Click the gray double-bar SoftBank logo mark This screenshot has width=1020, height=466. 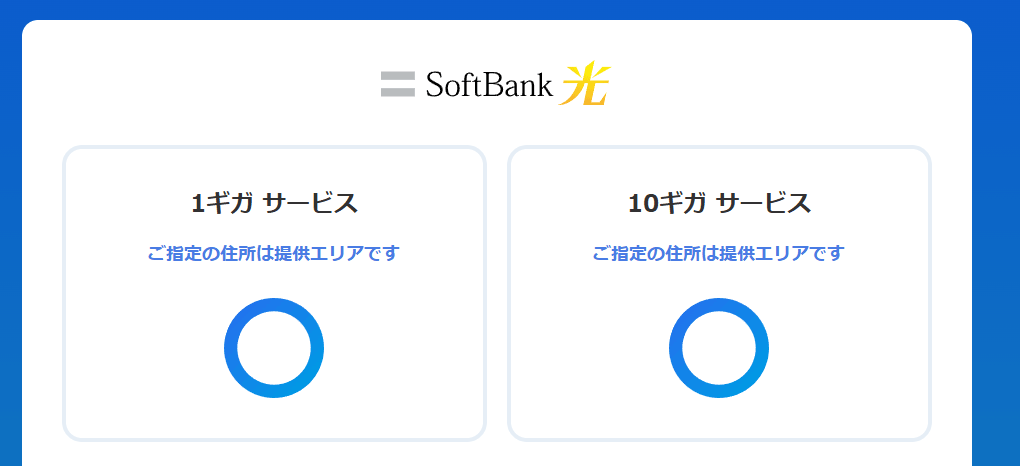397,84
